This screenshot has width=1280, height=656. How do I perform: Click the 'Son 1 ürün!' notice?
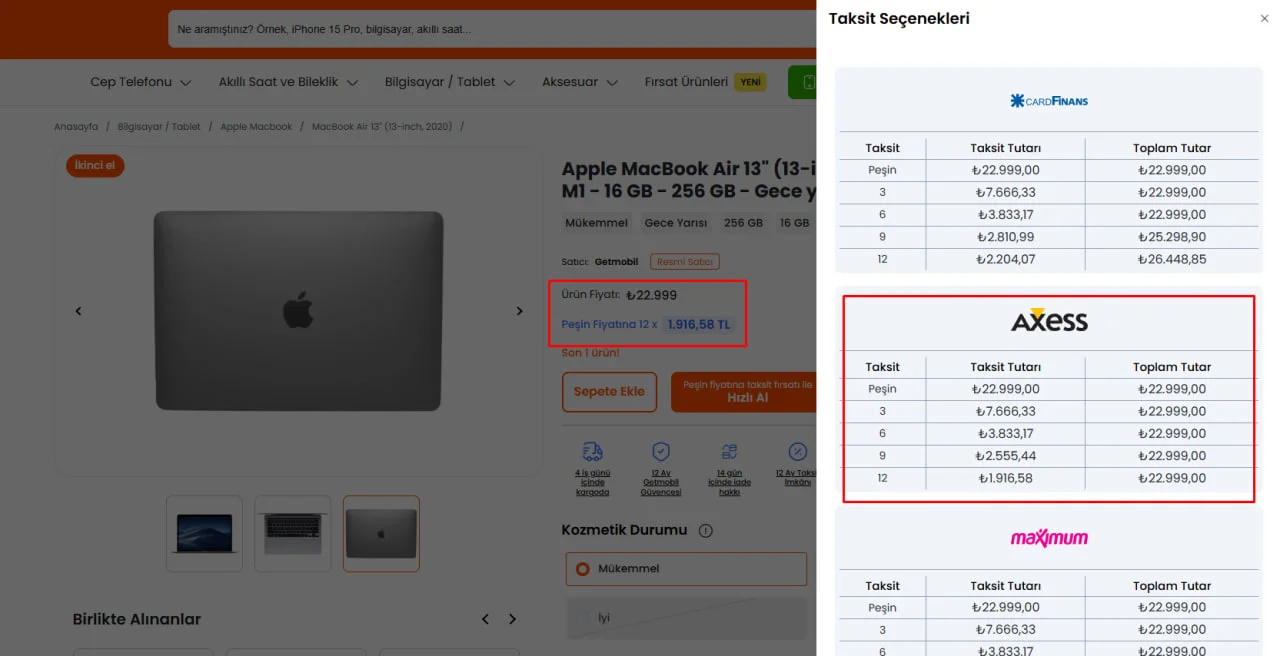(x=590, y=353)
